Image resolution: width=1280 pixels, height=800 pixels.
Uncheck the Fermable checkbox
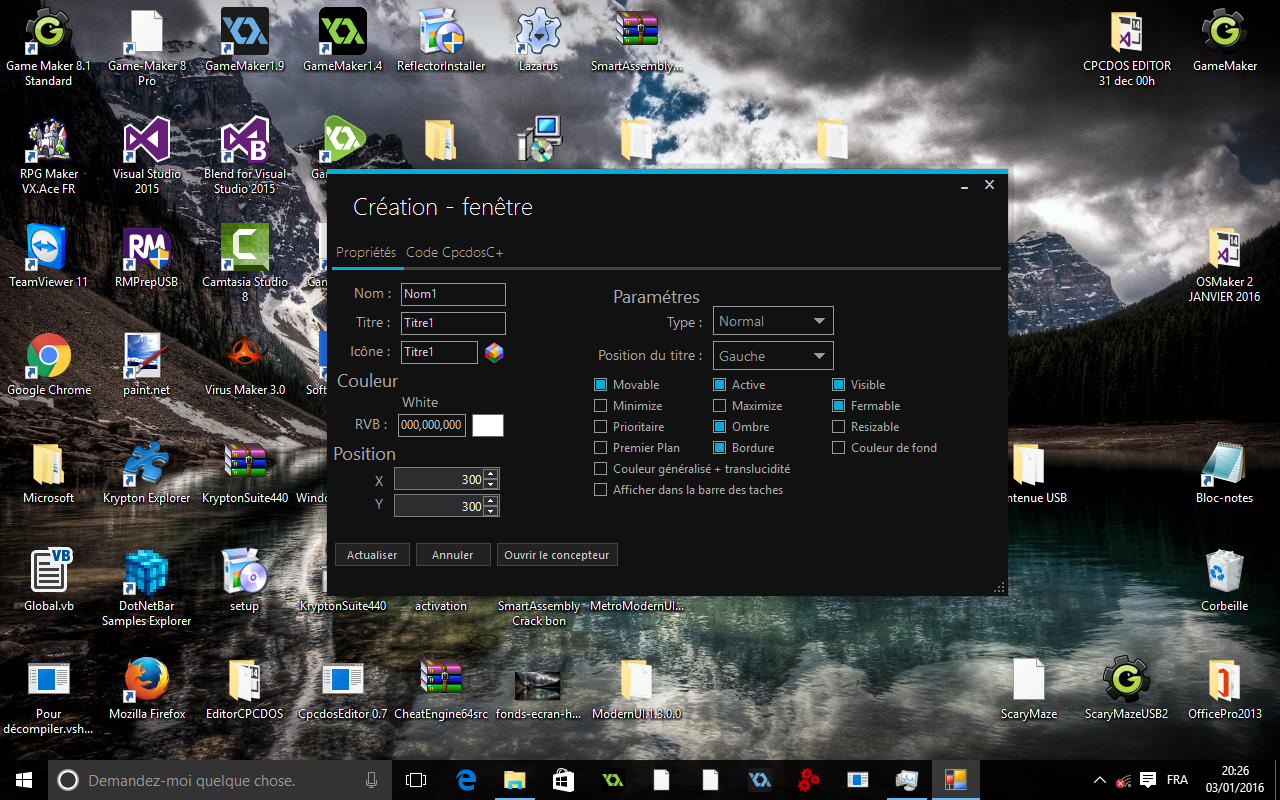pos(839,406)
